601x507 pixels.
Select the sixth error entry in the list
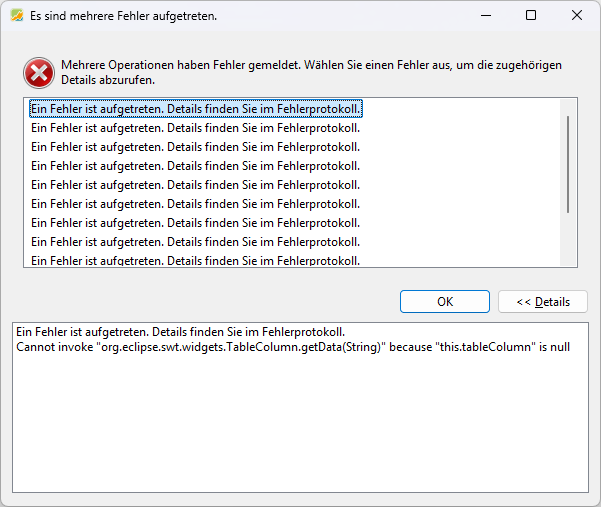point(195,204)
